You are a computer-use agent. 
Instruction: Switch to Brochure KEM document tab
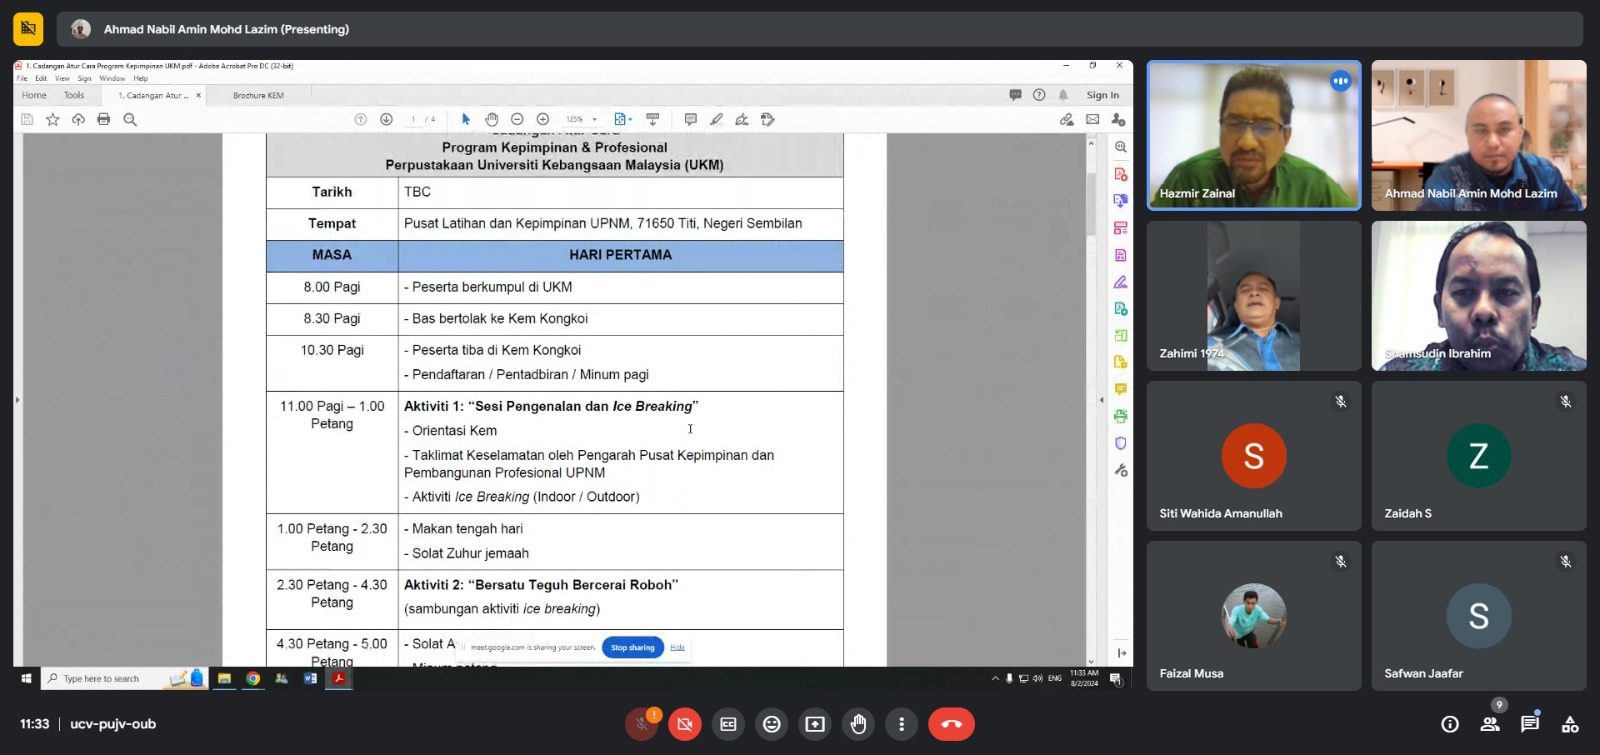click(258, 95)
